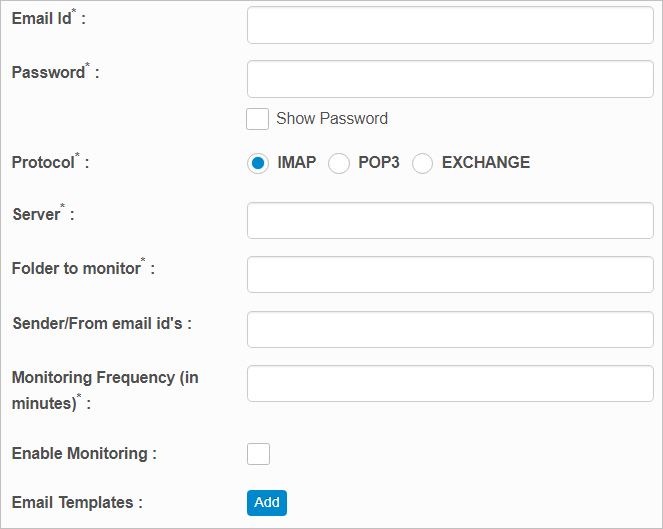The height and width of the screenshot is (529, 663).
Task: Click the Email Templates label
Action: click(77, 503)
